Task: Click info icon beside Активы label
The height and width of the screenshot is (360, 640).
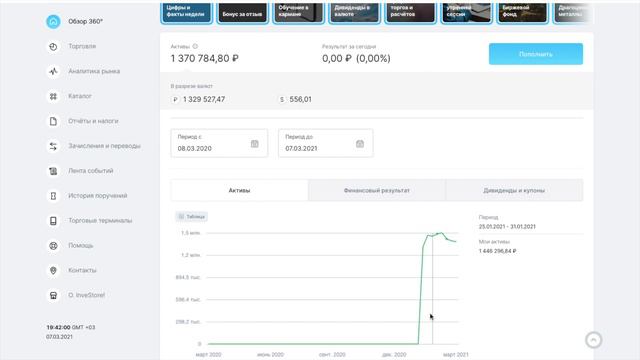Action: coord(195,46)
